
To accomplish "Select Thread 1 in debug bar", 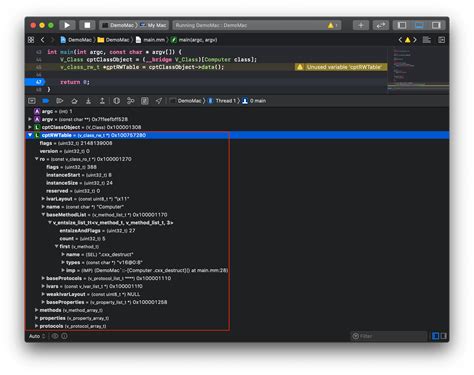I will point(222,101).
